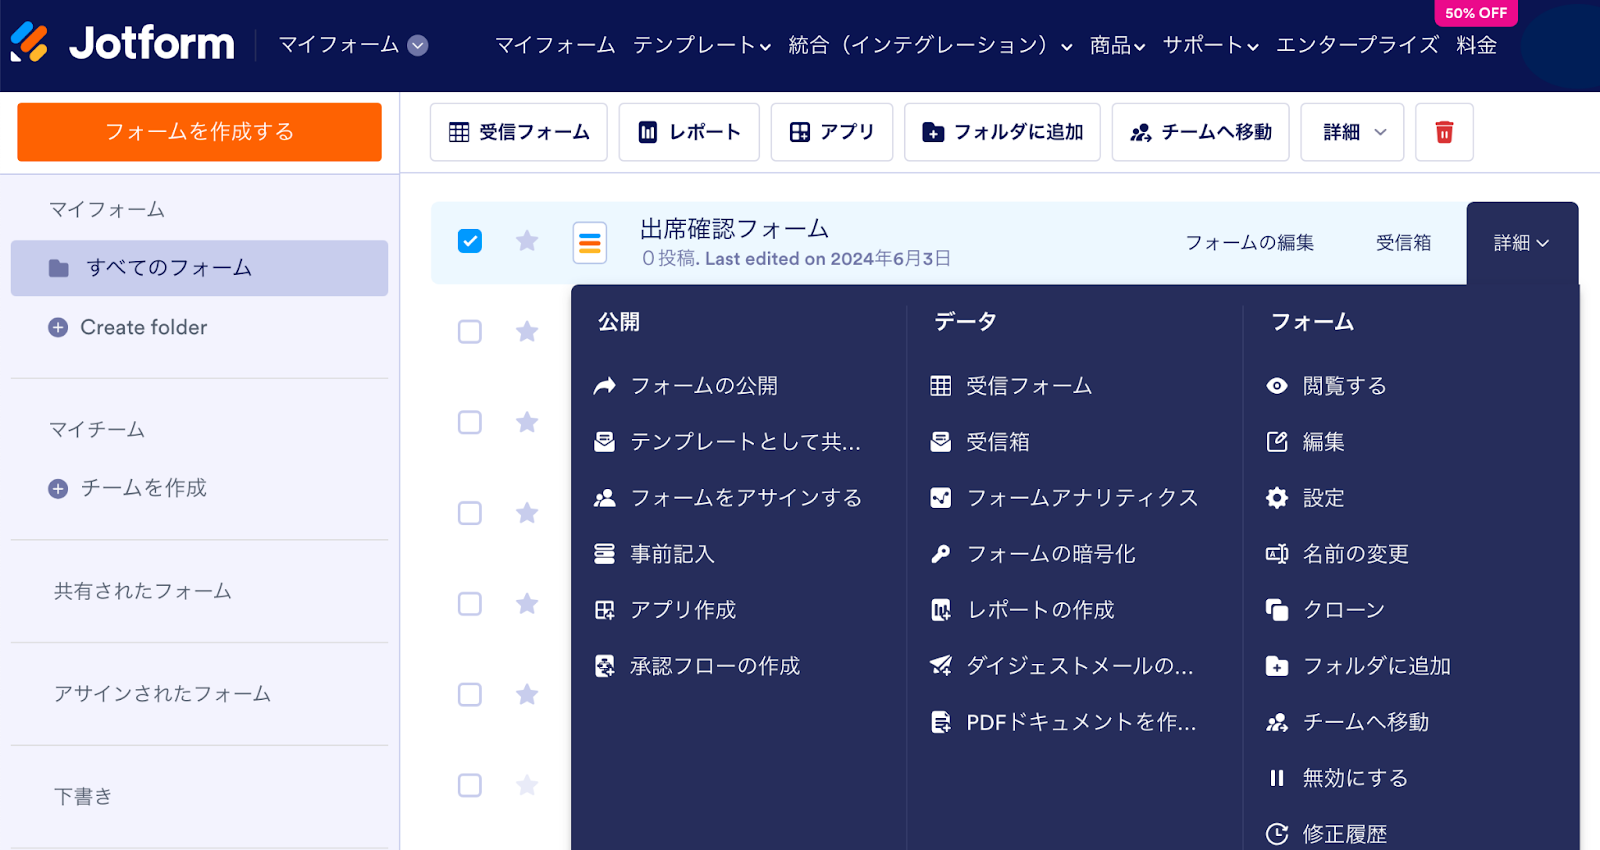1600x850 pixels.
Task: Select すべてのフォーム folder in the sidebar
Action: [199, 268]
